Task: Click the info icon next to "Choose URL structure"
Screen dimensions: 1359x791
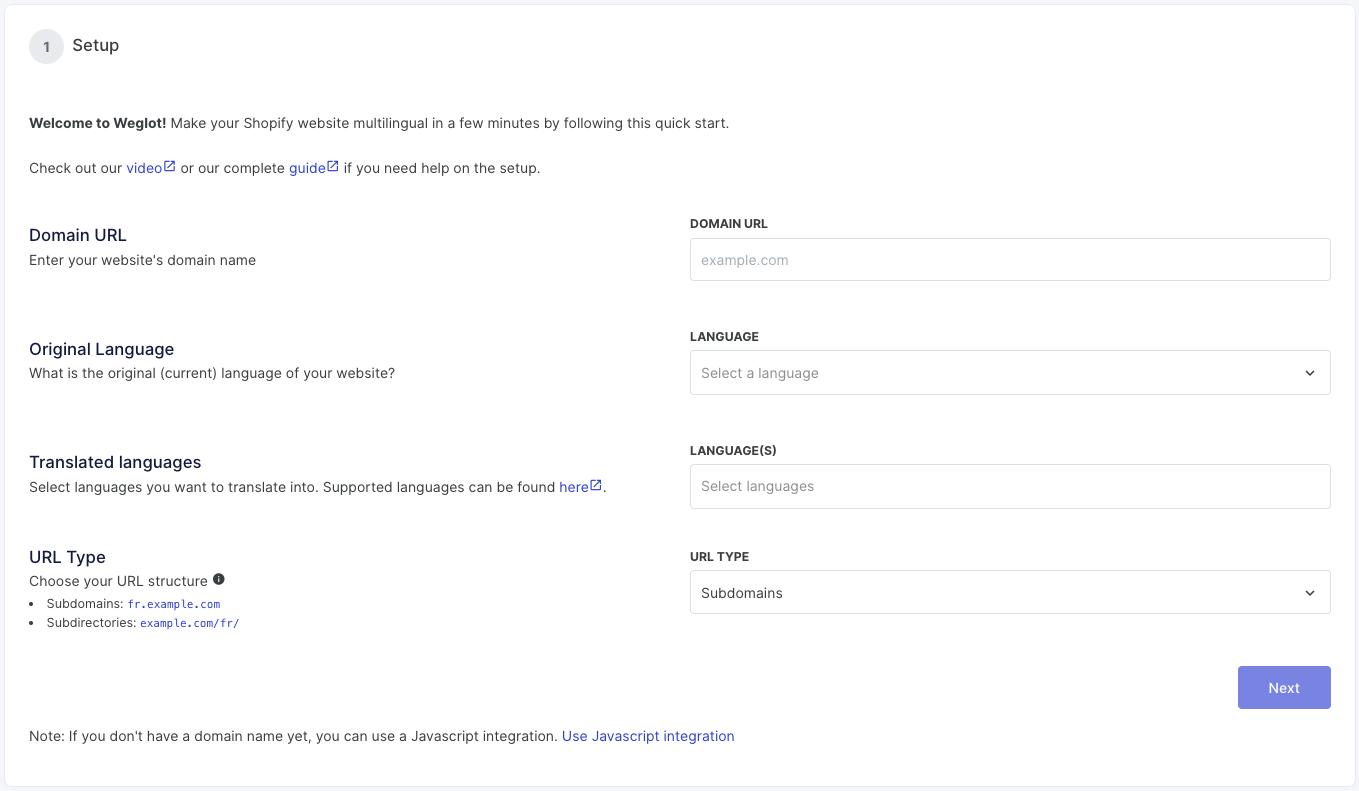Action: 219,578
